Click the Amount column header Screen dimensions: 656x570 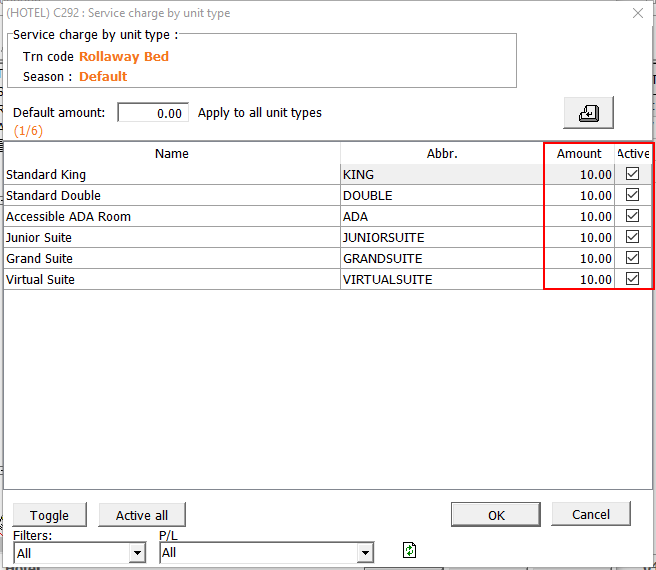(579, 154)
